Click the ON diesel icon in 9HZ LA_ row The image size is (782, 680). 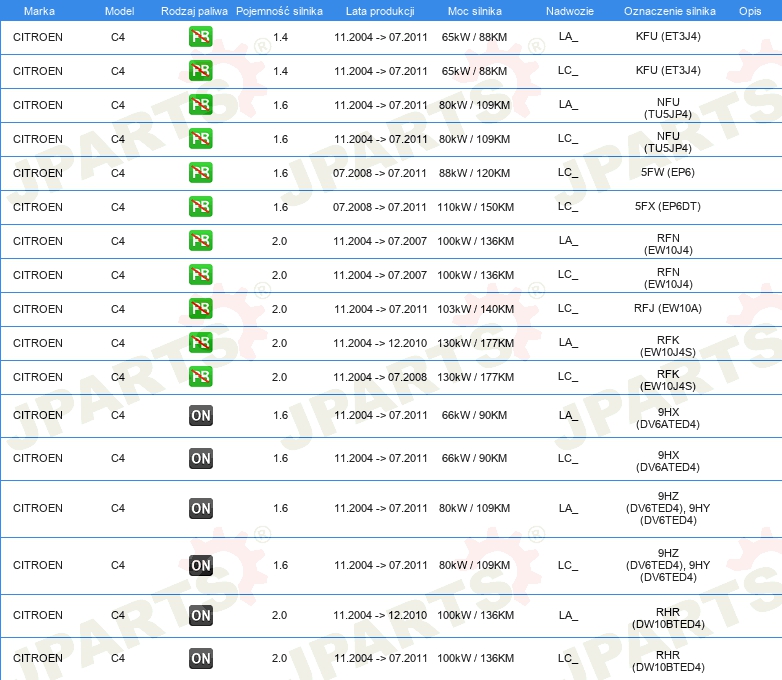(x=201, y=508)
